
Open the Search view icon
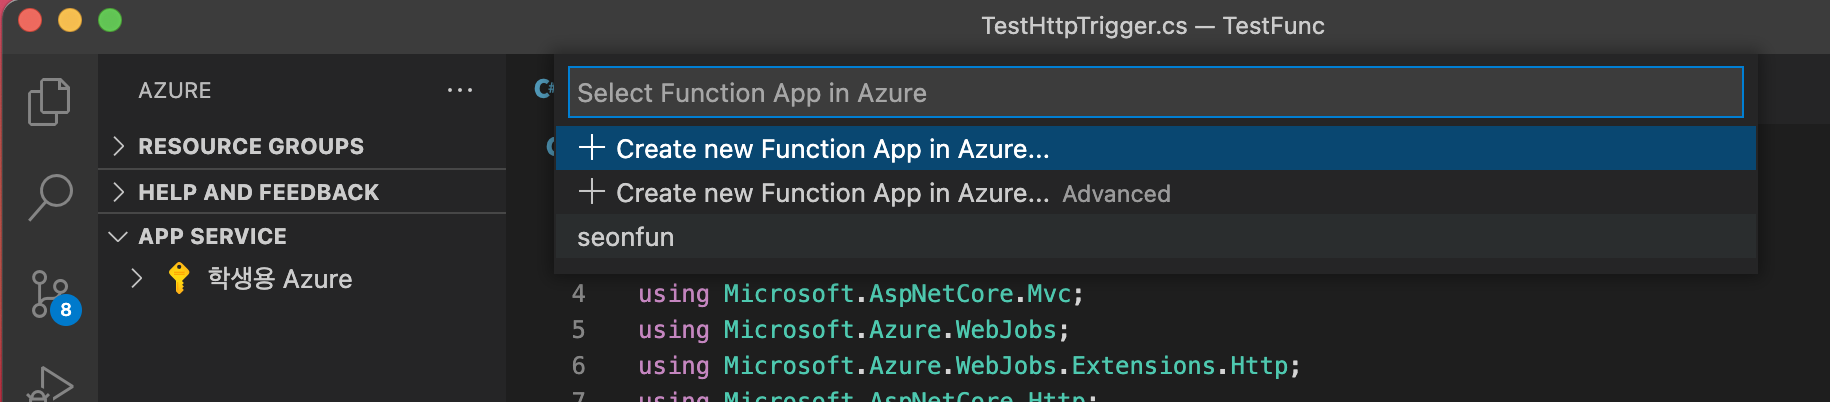pyautogui.click(x=49, y=197)
